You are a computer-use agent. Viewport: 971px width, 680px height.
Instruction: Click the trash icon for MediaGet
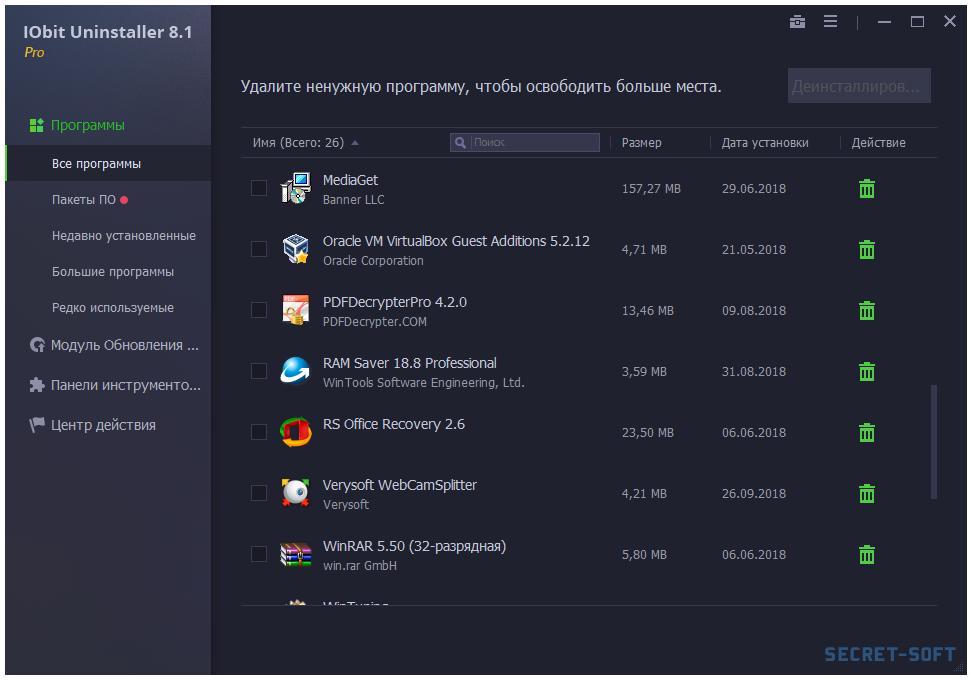coord(867,189)
